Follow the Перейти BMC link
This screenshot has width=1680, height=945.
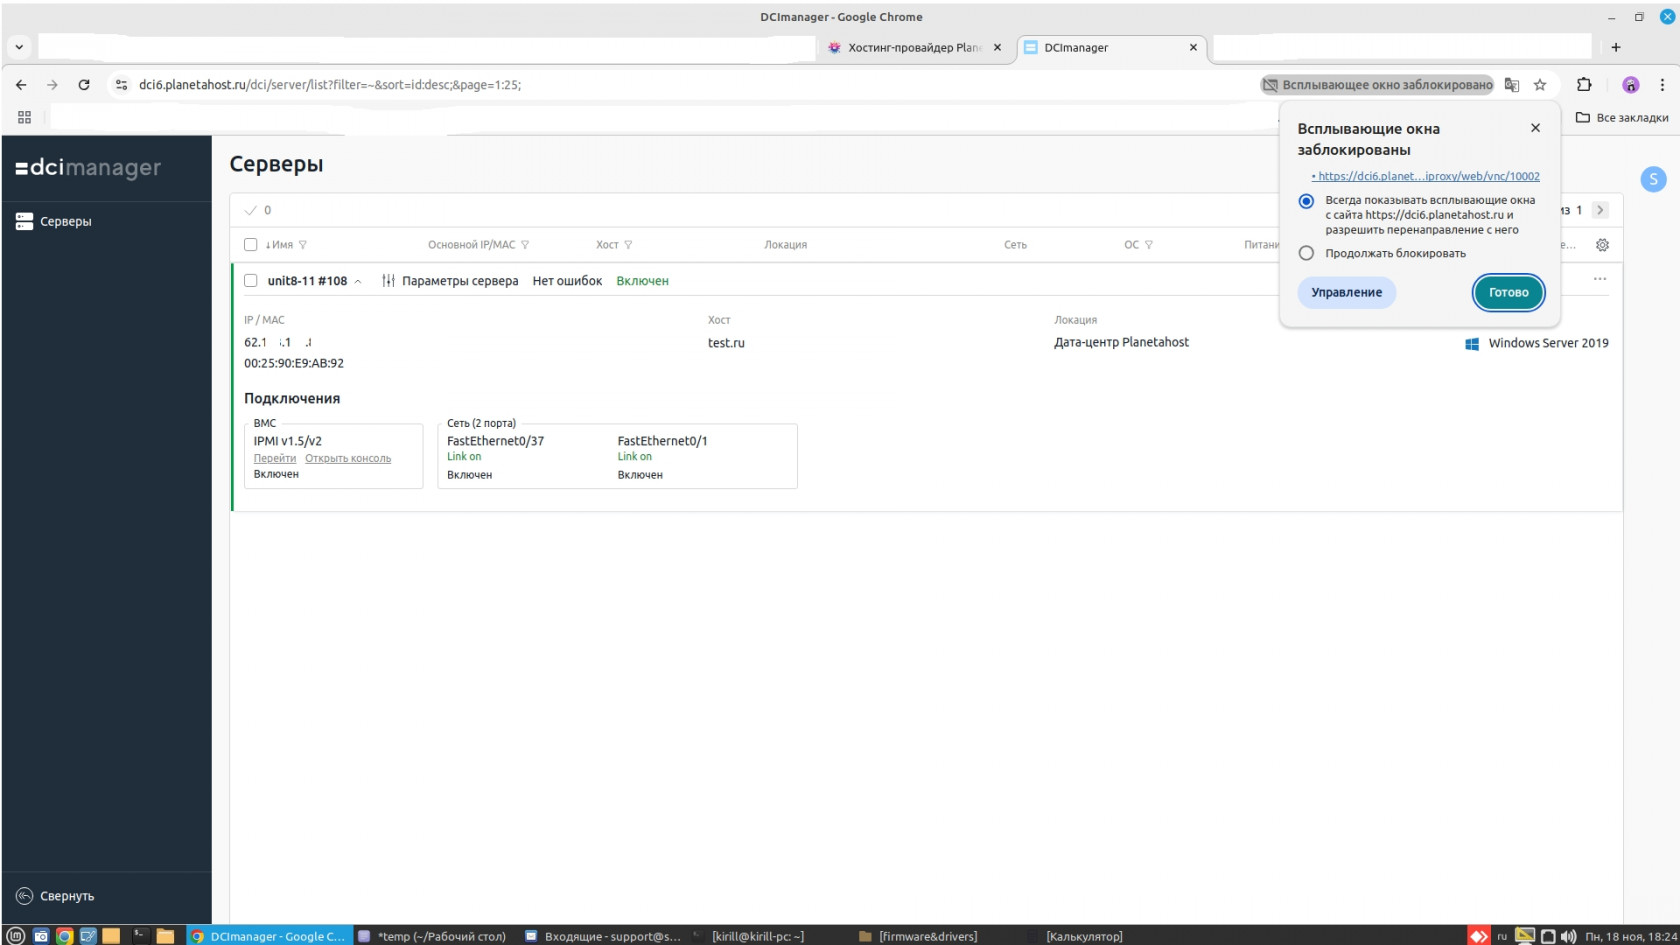point(275,458)
